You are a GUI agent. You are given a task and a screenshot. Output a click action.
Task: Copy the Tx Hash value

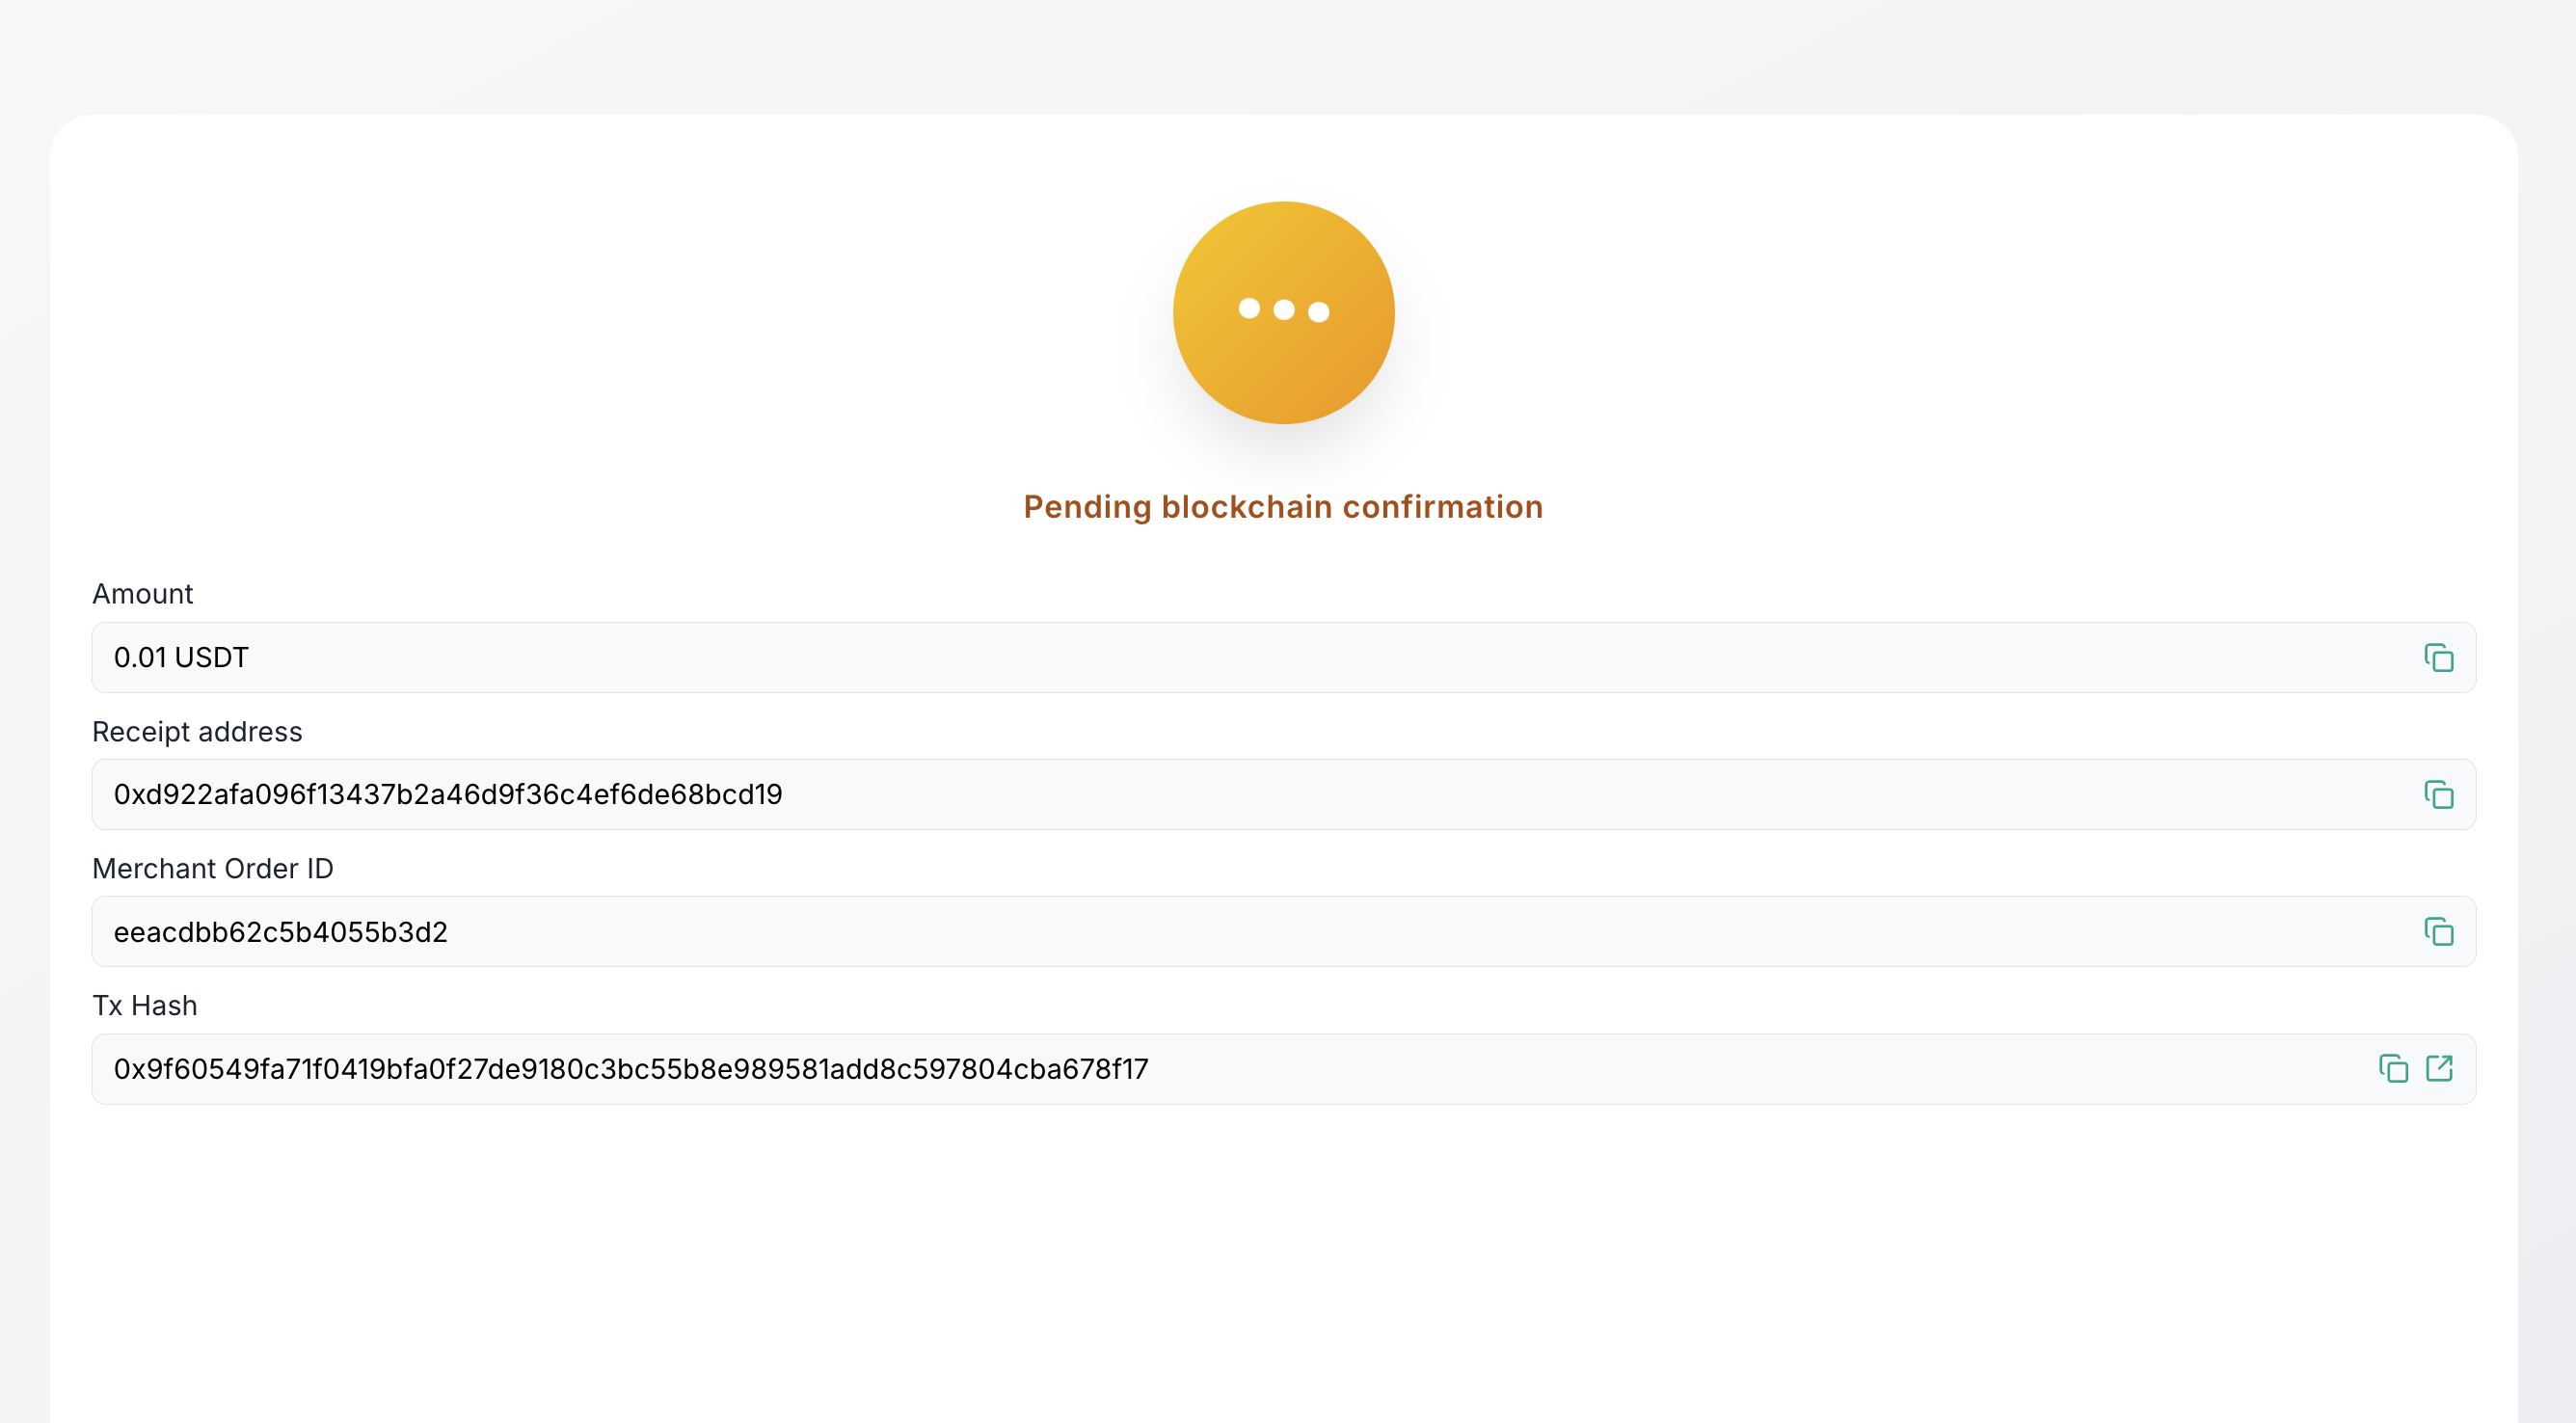pos(2393,1069)
